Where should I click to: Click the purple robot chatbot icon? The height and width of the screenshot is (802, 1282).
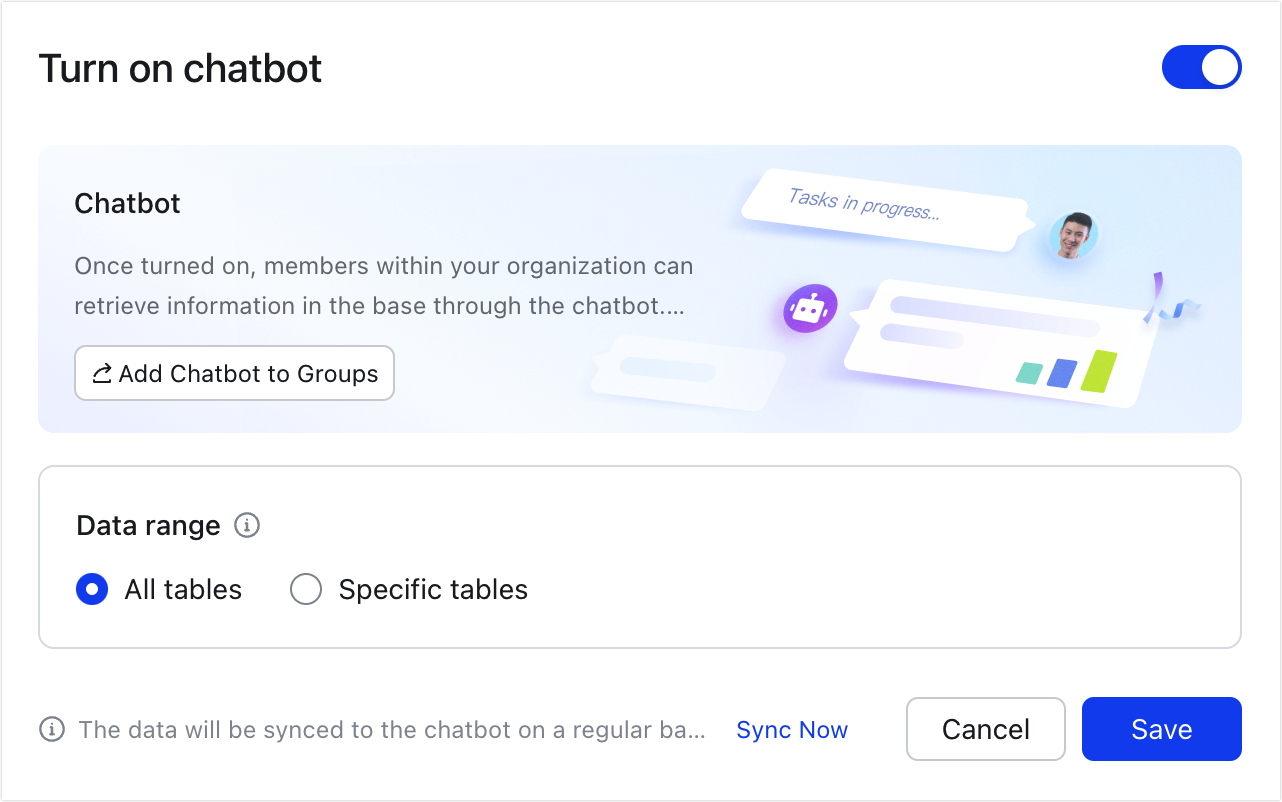point(810,308)
